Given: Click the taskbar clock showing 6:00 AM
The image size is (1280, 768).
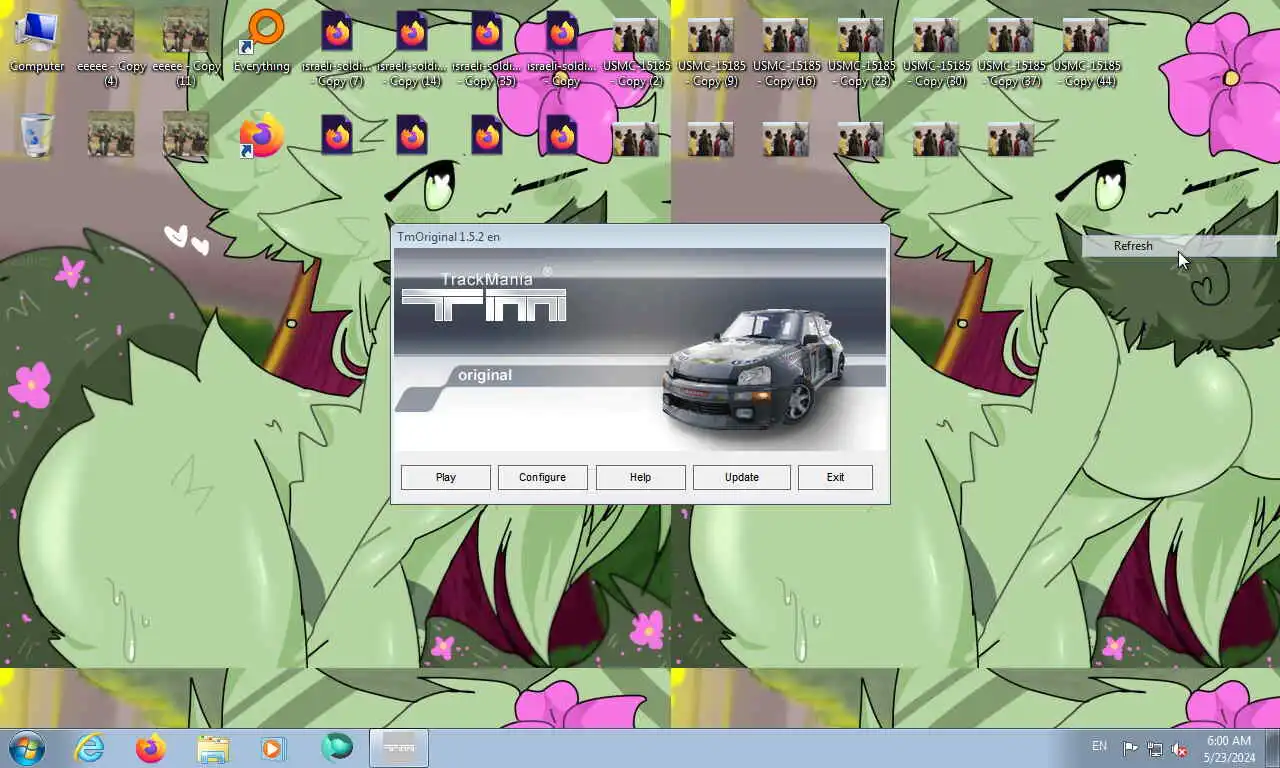Looking at the screenshot, I should pos(1229,749).
